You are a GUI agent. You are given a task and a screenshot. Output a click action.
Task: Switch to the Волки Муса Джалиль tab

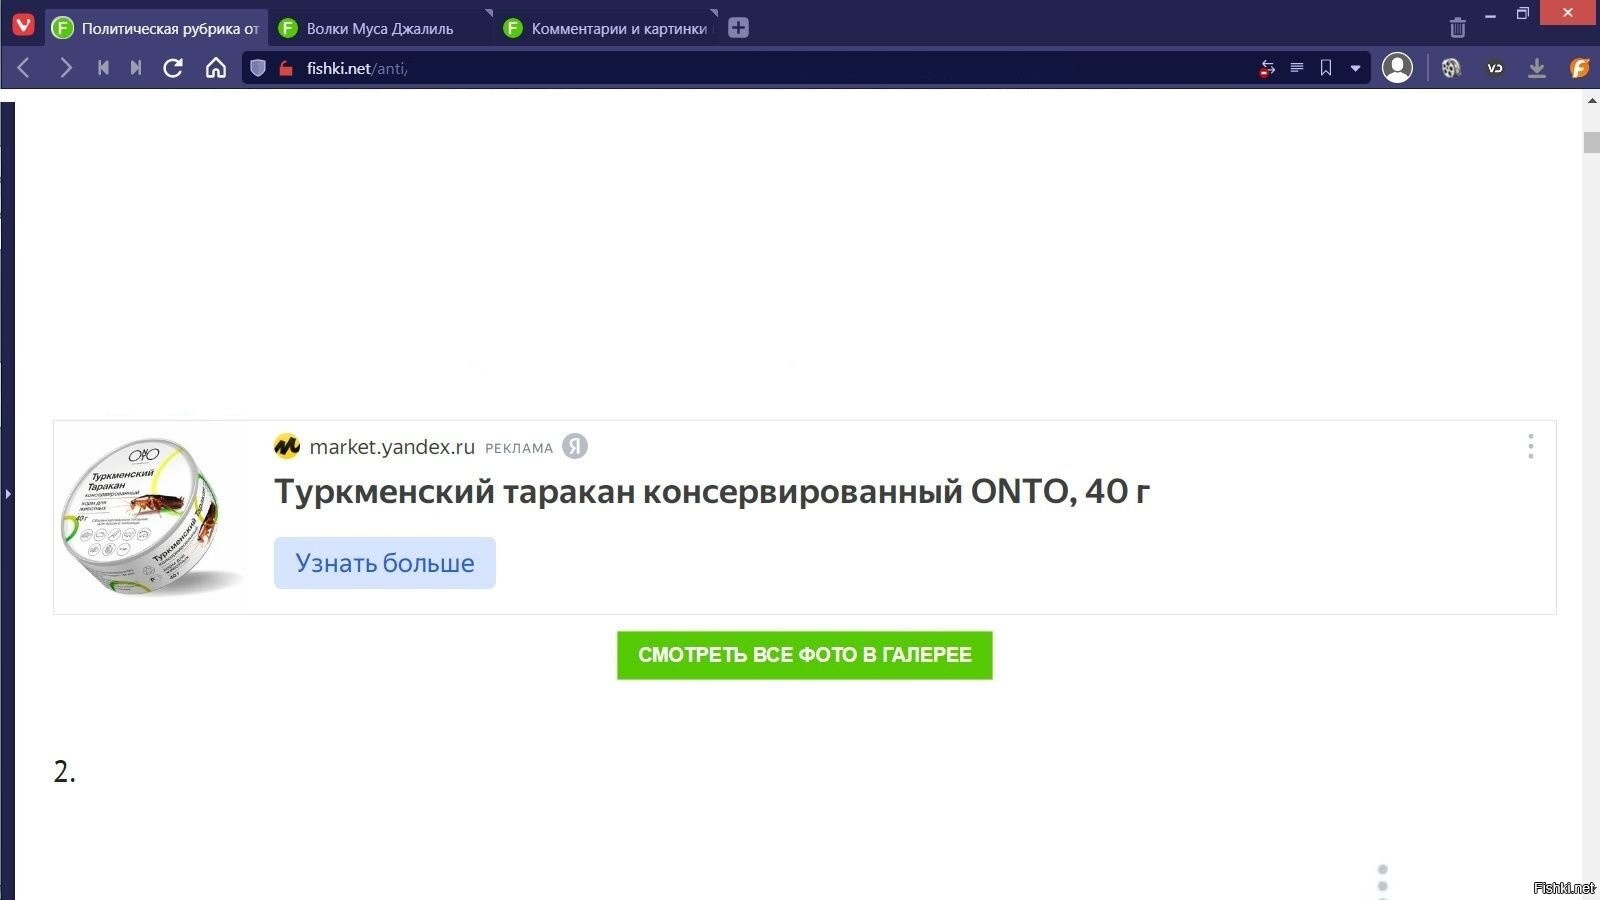coord(380,28)
